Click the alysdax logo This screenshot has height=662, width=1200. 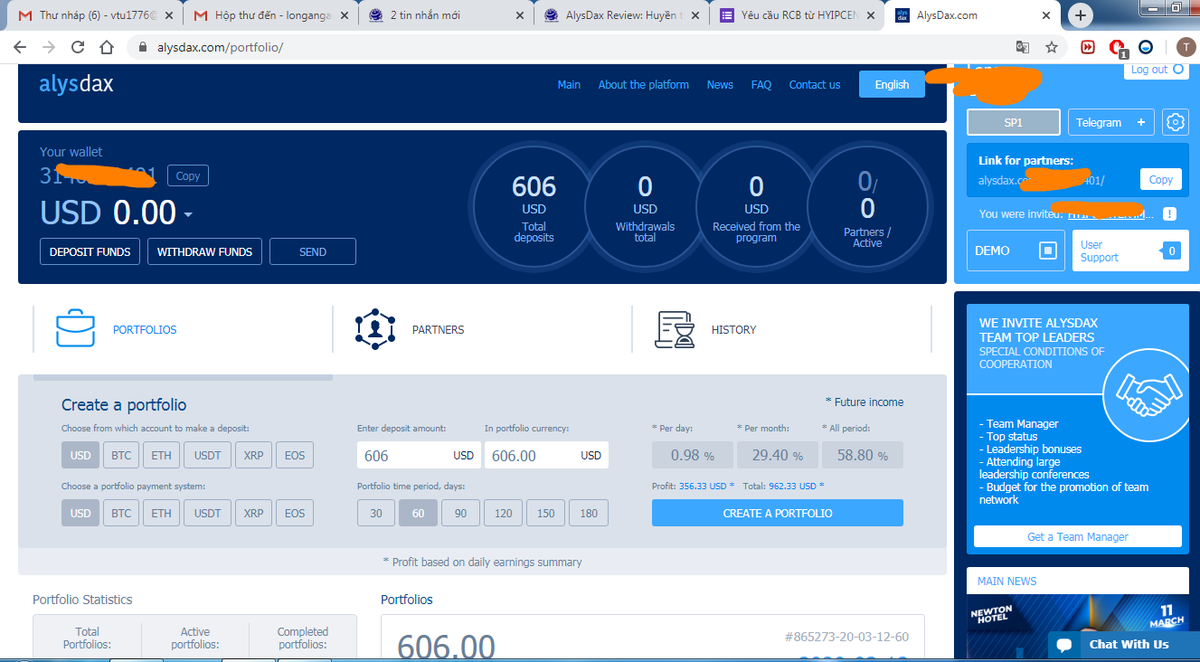(x=76, y=84)
